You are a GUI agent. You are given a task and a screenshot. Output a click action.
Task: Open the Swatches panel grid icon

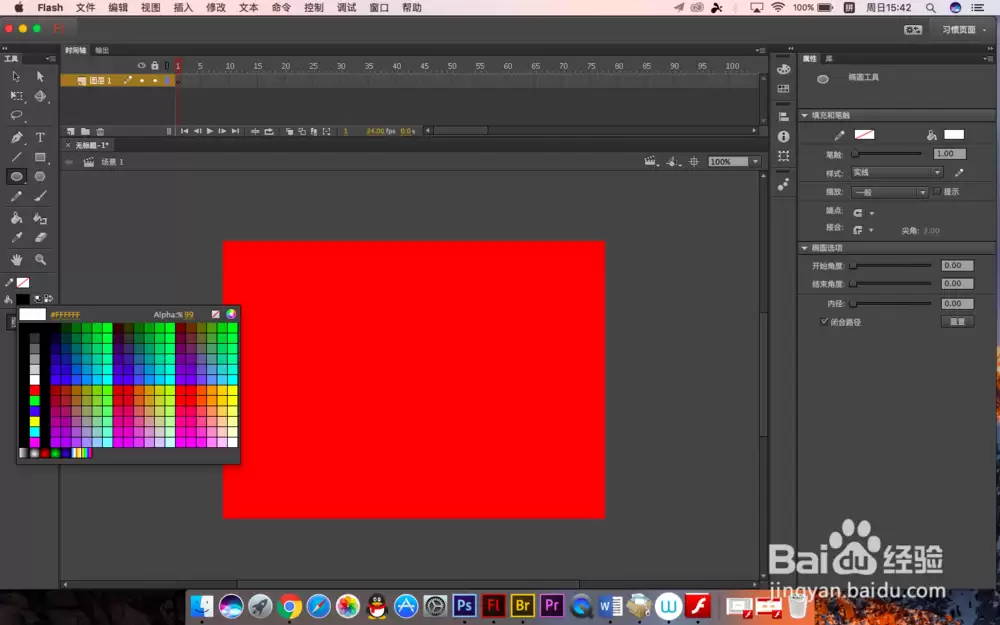(x=784, y=89)
